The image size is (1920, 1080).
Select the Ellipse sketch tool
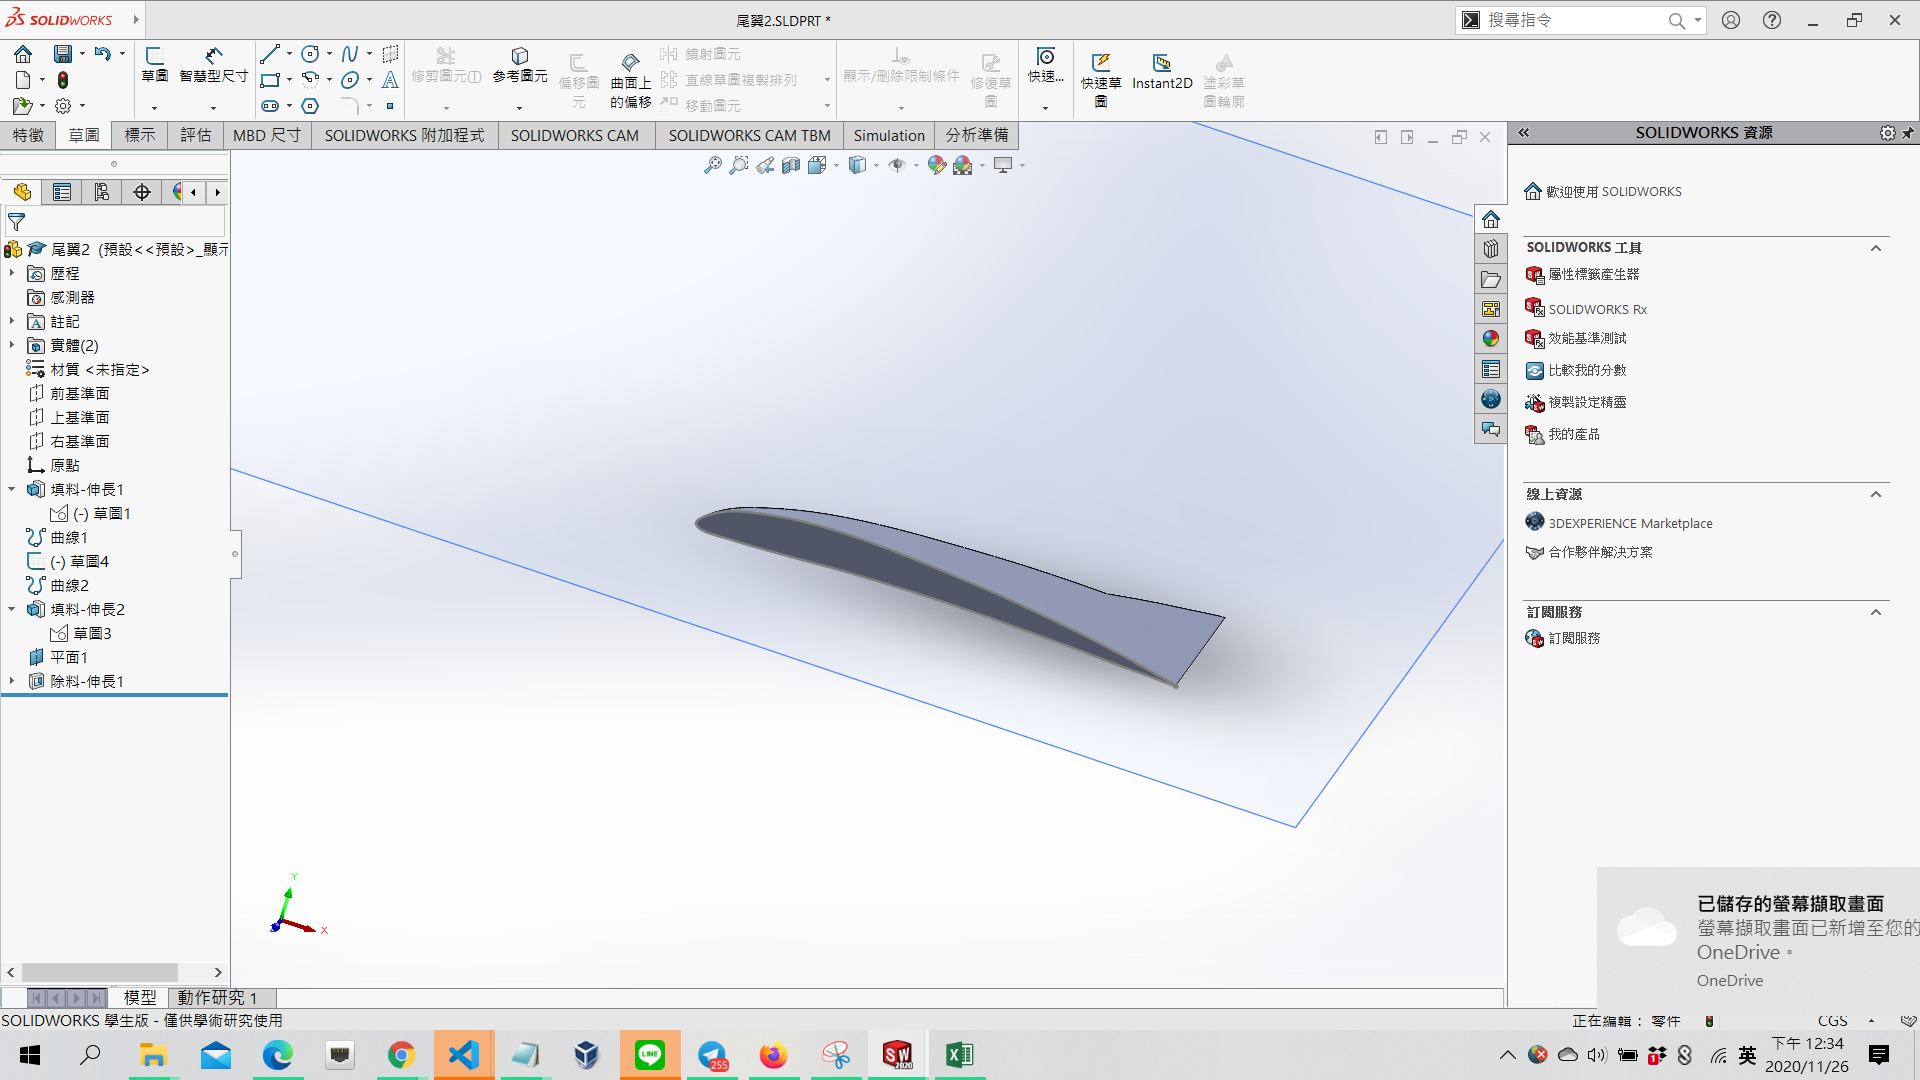point(350,80)
